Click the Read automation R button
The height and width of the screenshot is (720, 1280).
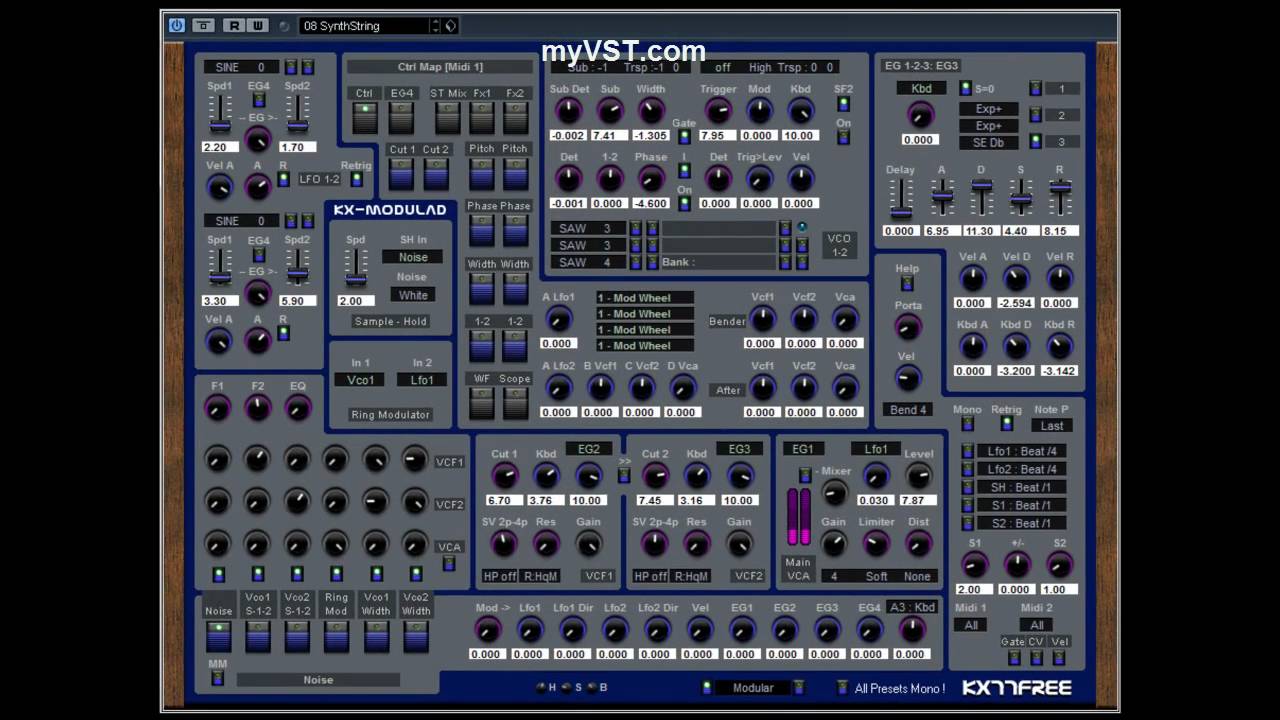tap(234, 26)
